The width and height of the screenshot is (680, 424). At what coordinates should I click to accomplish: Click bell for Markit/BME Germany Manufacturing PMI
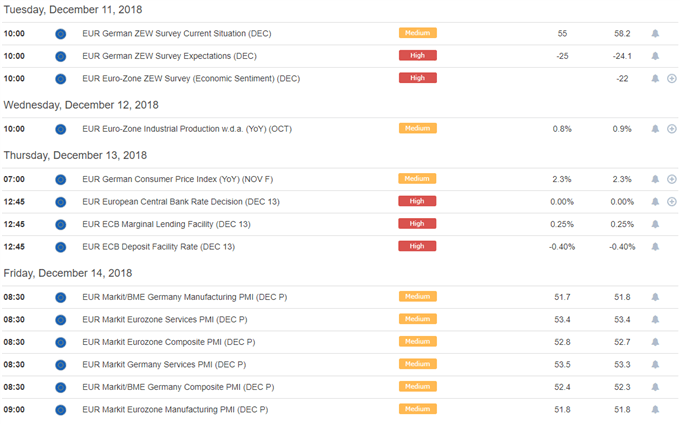pyautogui.click(x=655, y=297)
